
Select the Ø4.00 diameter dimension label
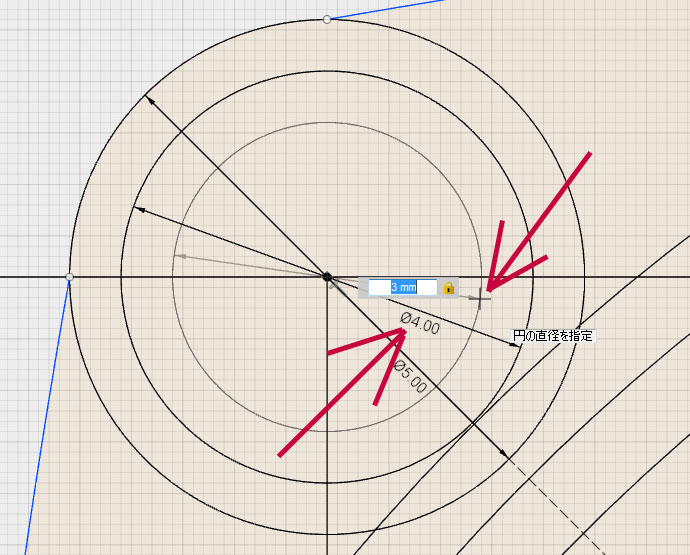pyautogui.click(x=420, y=323)
